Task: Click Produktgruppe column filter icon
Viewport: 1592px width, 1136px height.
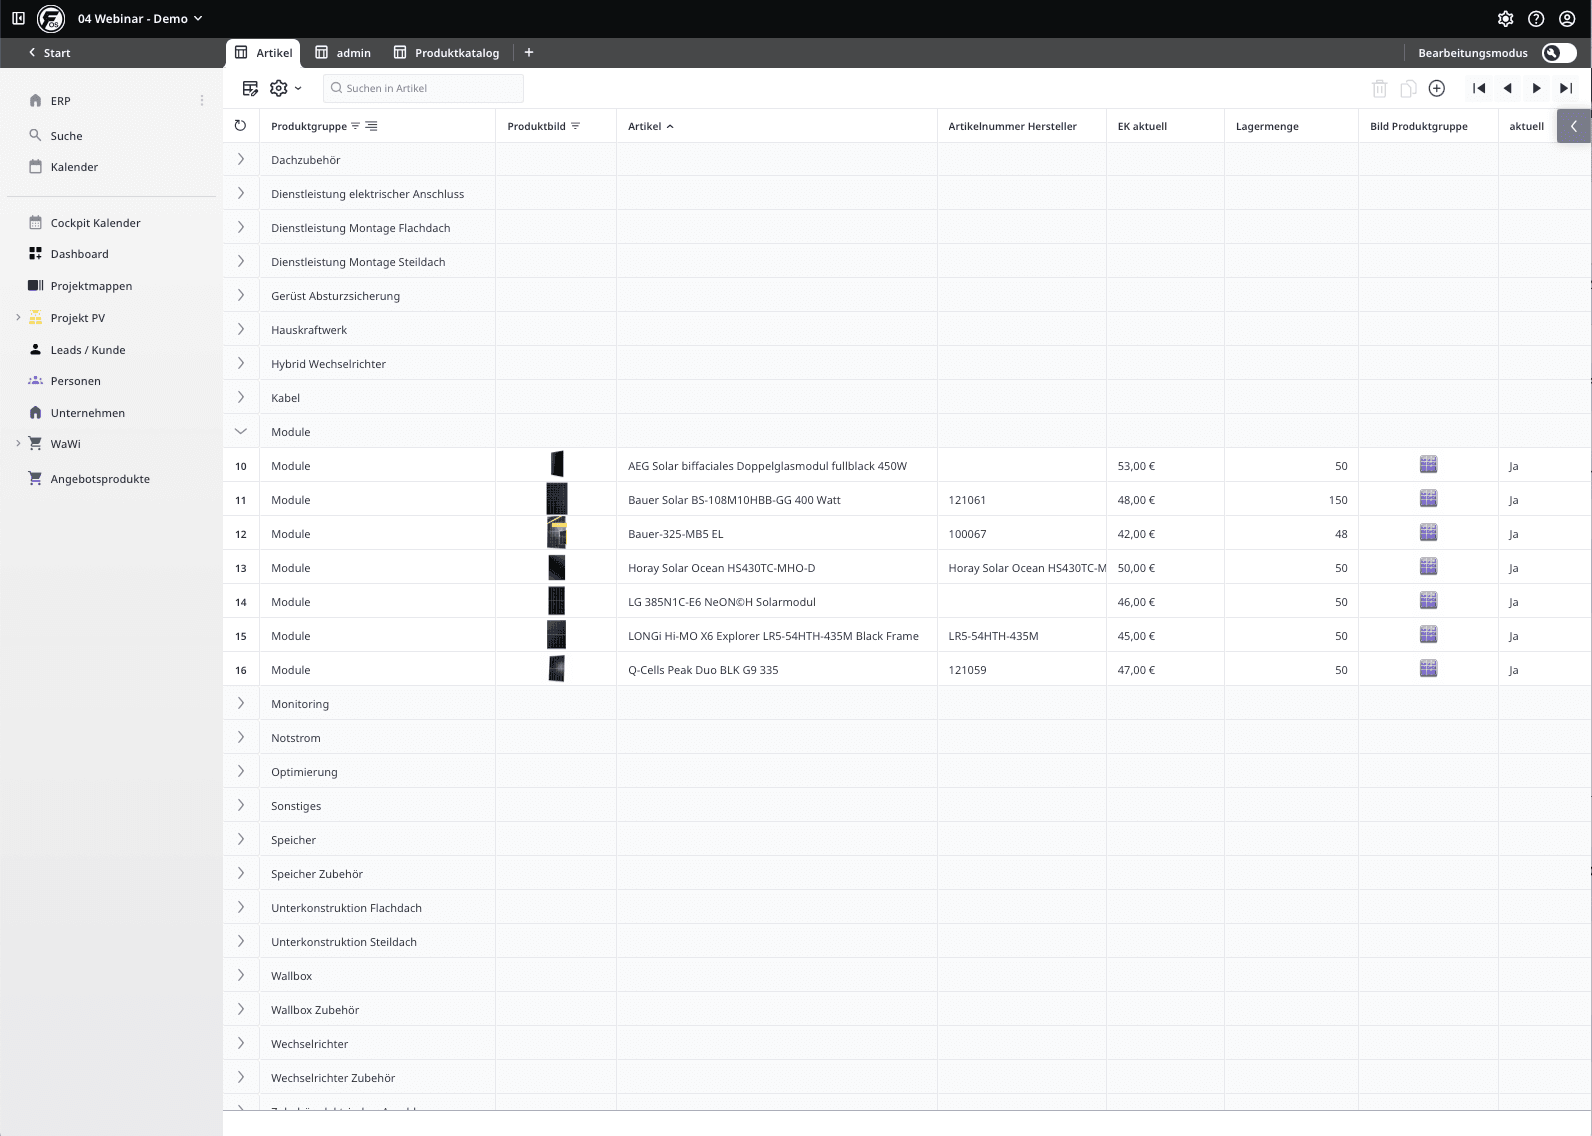Action: point(355,126)
